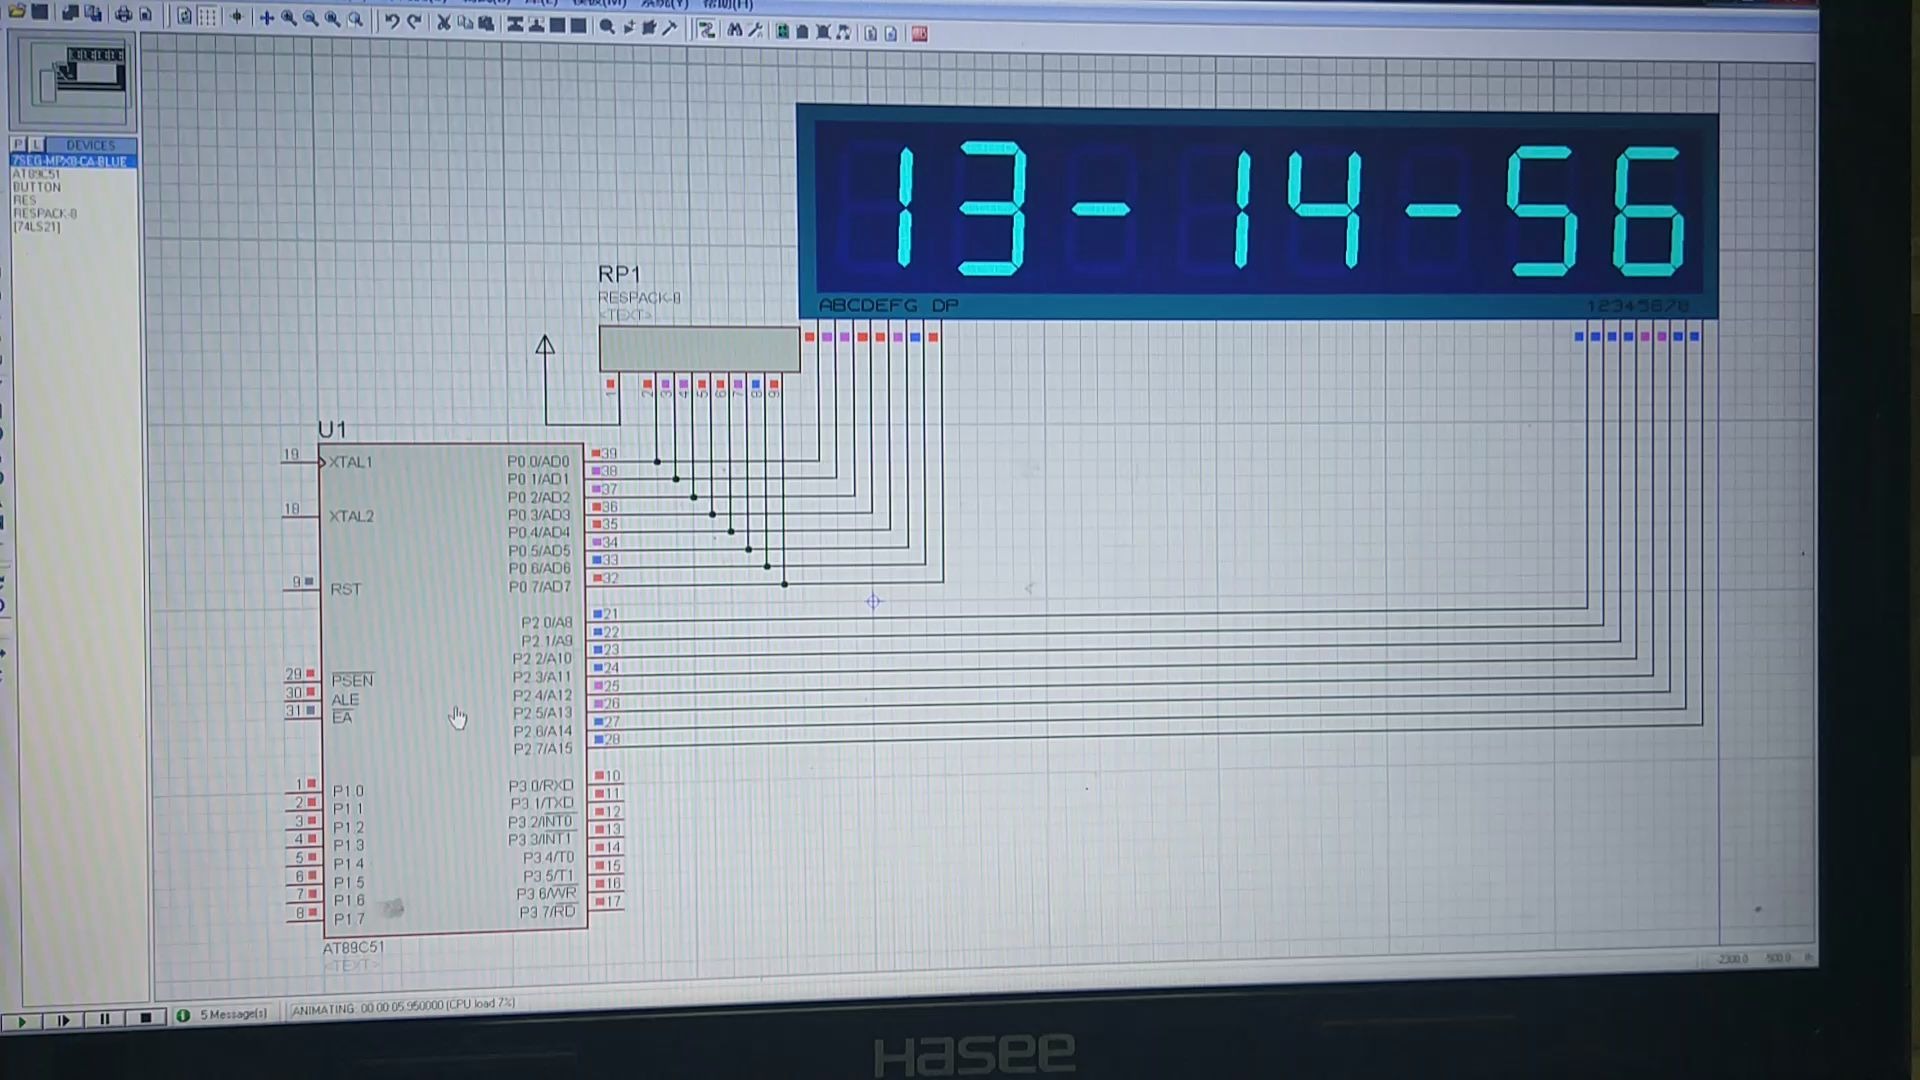
Task: Select BUTTON in the devices list
Action: pos(37,187)
